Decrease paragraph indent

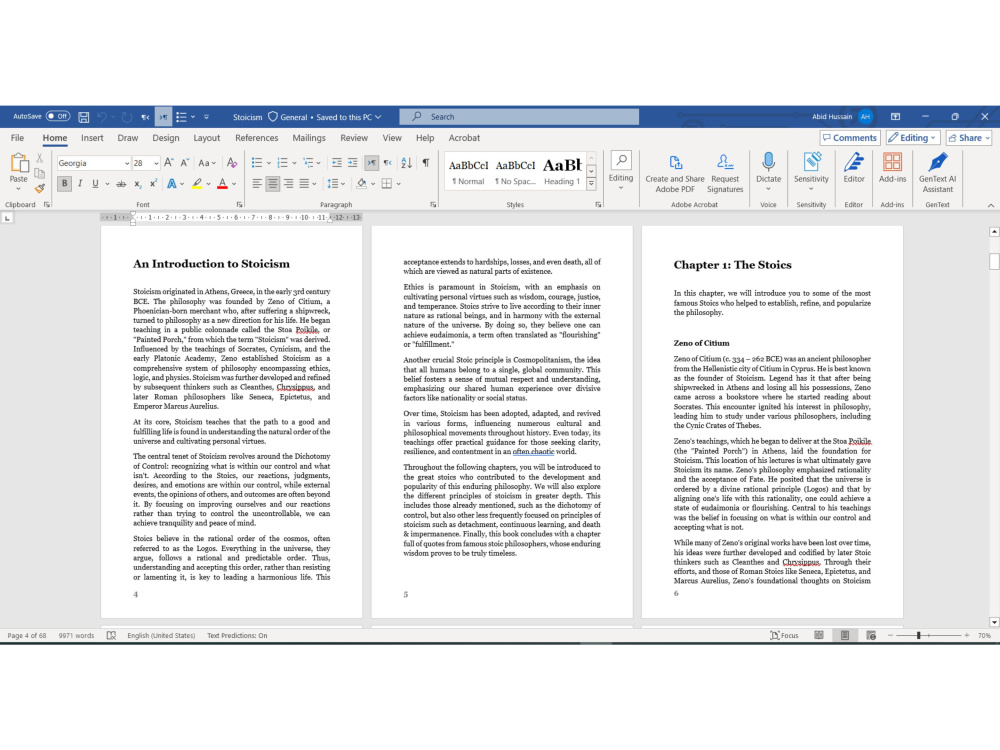tap(337, 163)
